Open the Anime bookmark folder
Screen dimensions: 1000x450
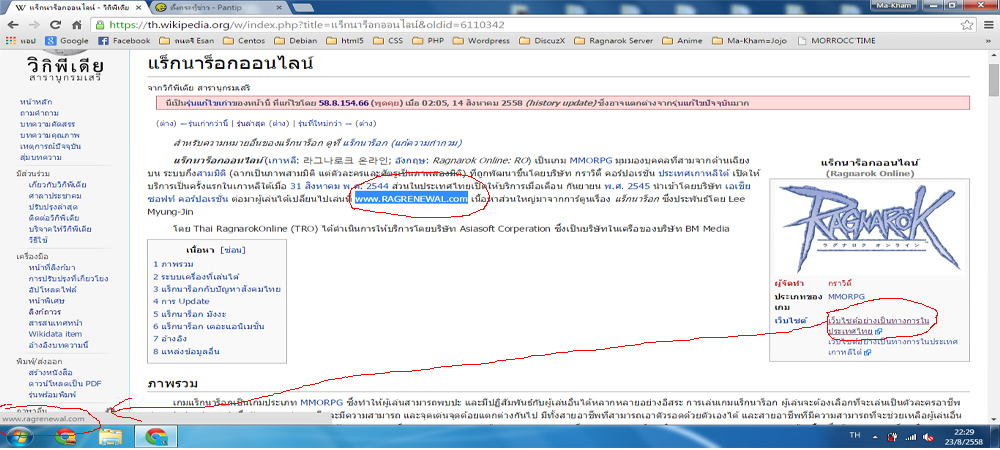click(683, 41)
